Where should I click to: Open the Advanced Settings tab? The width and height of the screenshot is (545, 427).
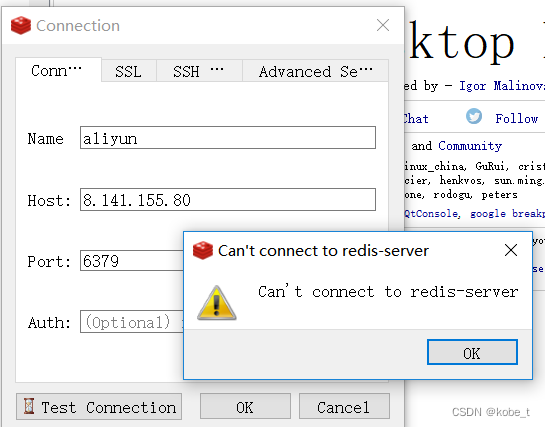point(315,71)
